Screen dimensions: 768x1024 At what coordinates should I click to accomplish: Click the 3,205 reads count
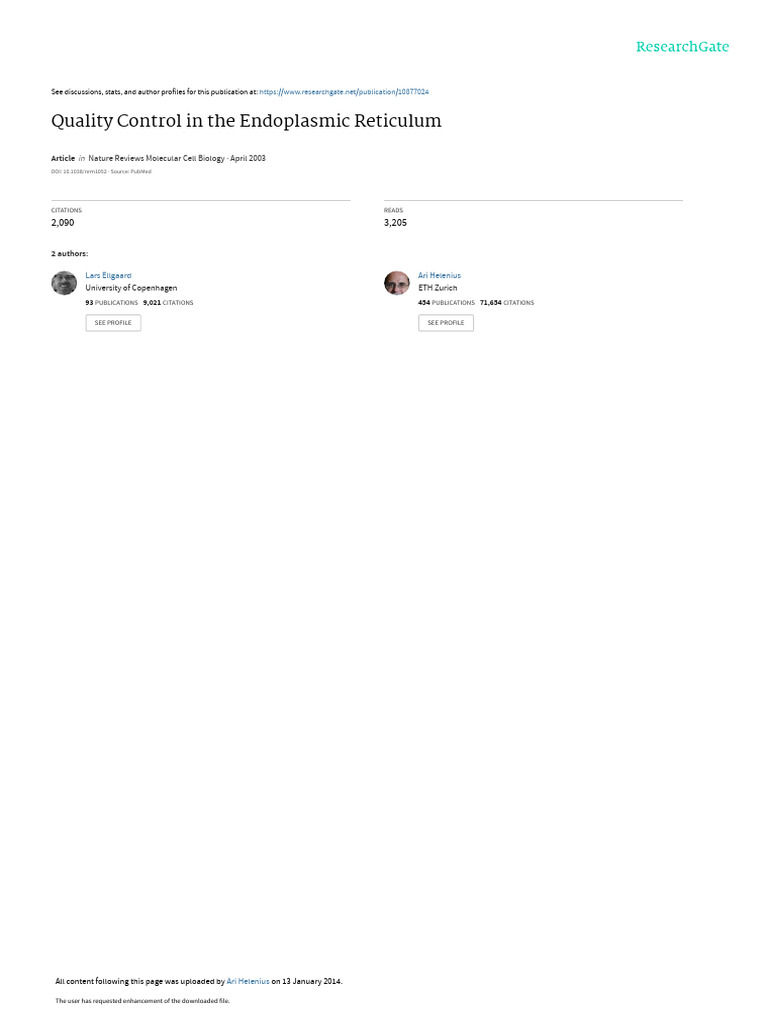[x=395, y=223]
